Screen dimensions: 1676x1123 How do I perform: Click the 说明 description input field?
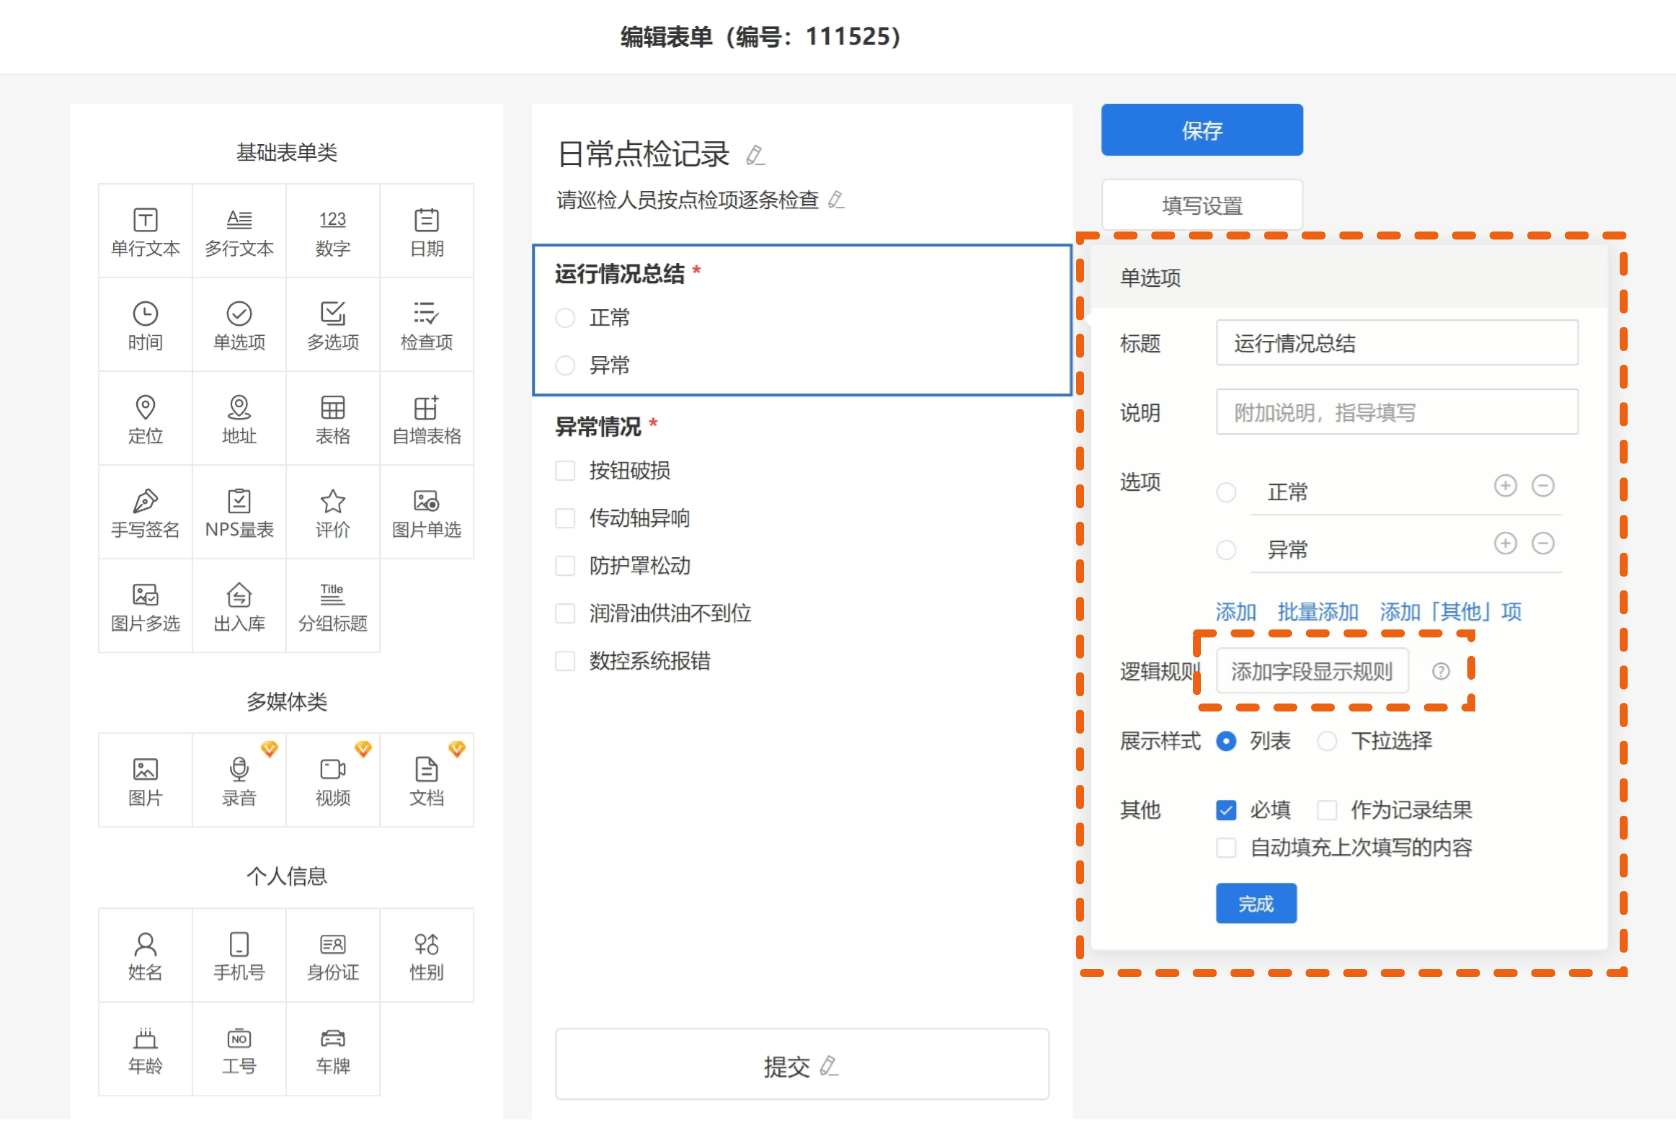pyautogui.click(x=1396, y=412)
